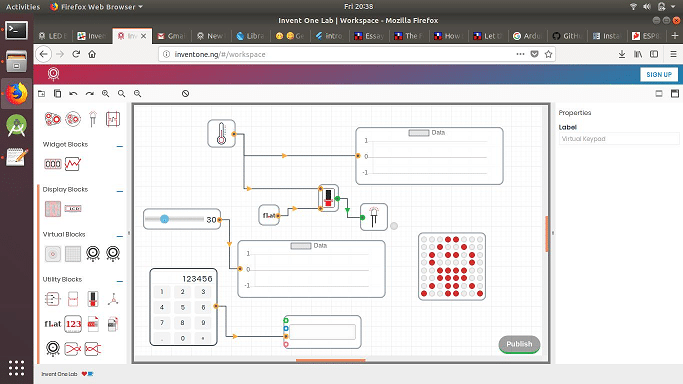Select the dot matrix display block
Screen dimensions: 683x384
pos(53,209)
